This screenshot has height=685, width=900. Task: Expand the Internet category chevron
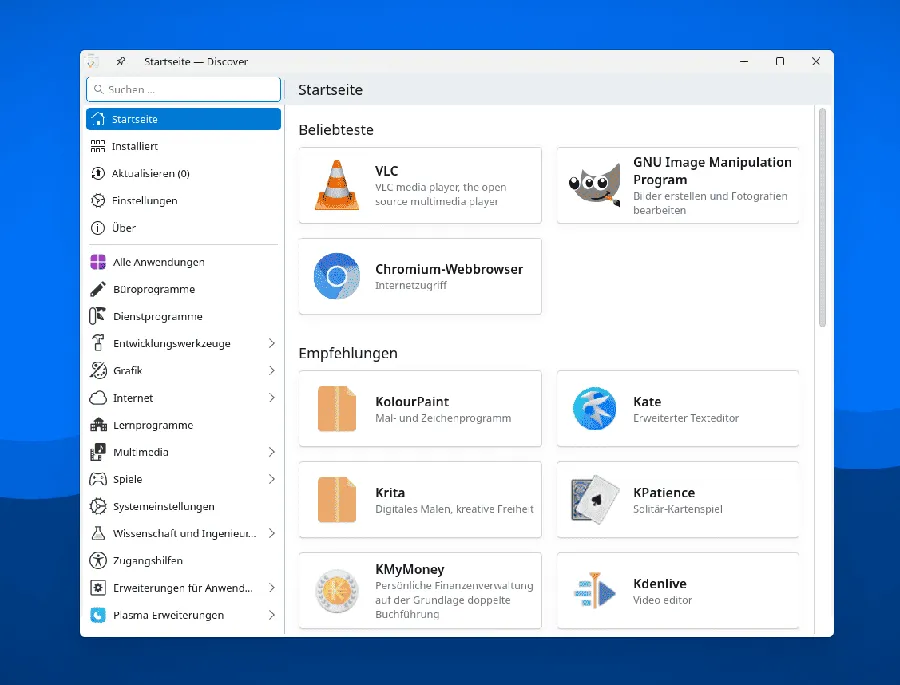(271, 398)
